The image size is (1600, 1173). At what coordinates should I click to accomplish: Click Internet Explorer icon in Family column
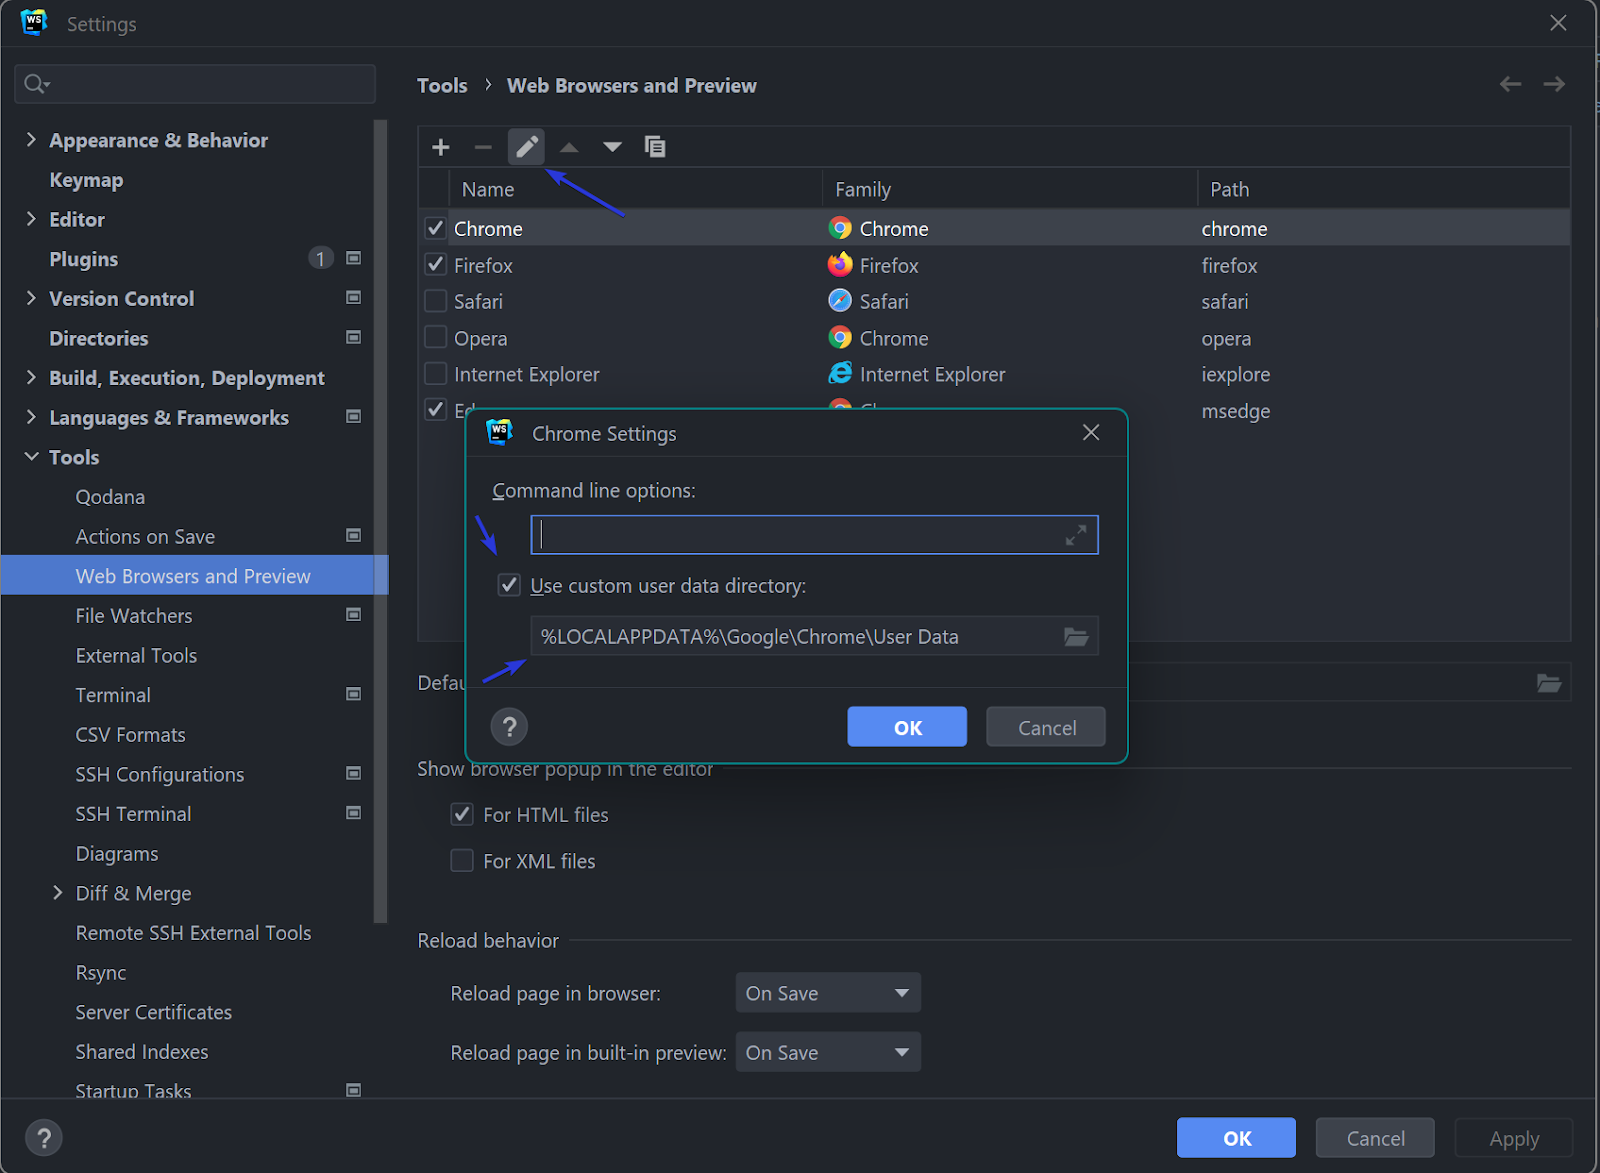pyautogui.click(x=840, y=374)
